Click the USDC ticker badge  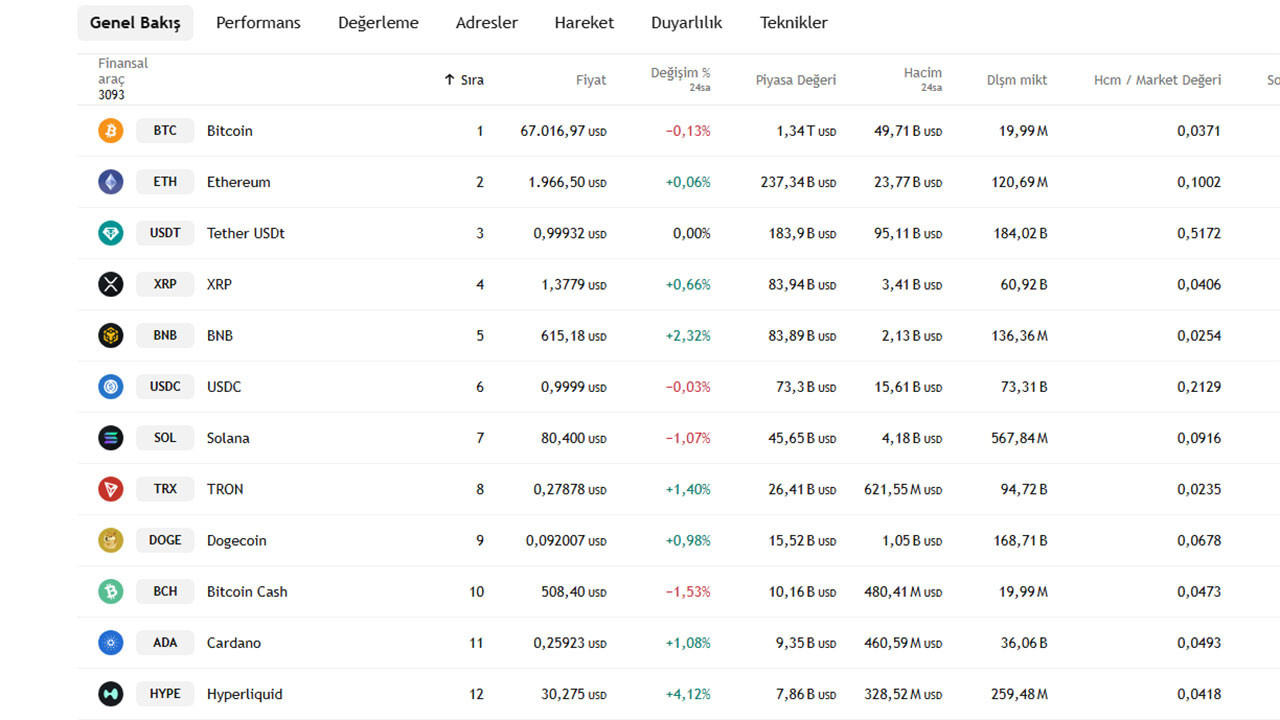[x=165, y=387]
